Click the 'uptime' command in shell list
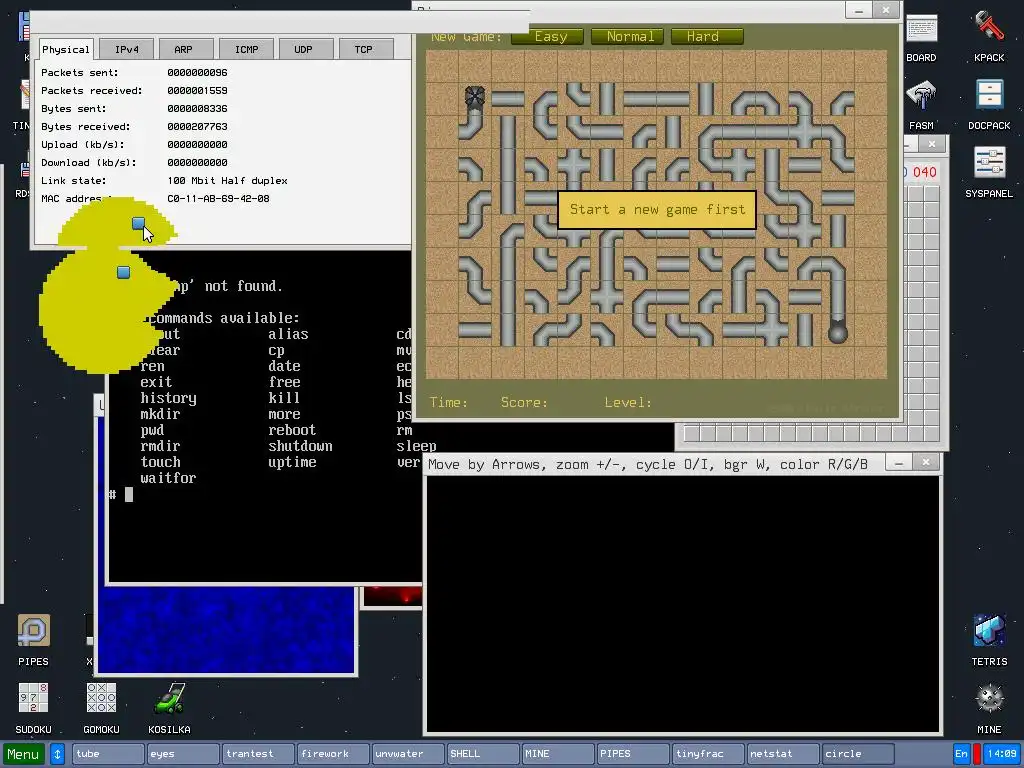1024x768 pixels. coord(292,462)
